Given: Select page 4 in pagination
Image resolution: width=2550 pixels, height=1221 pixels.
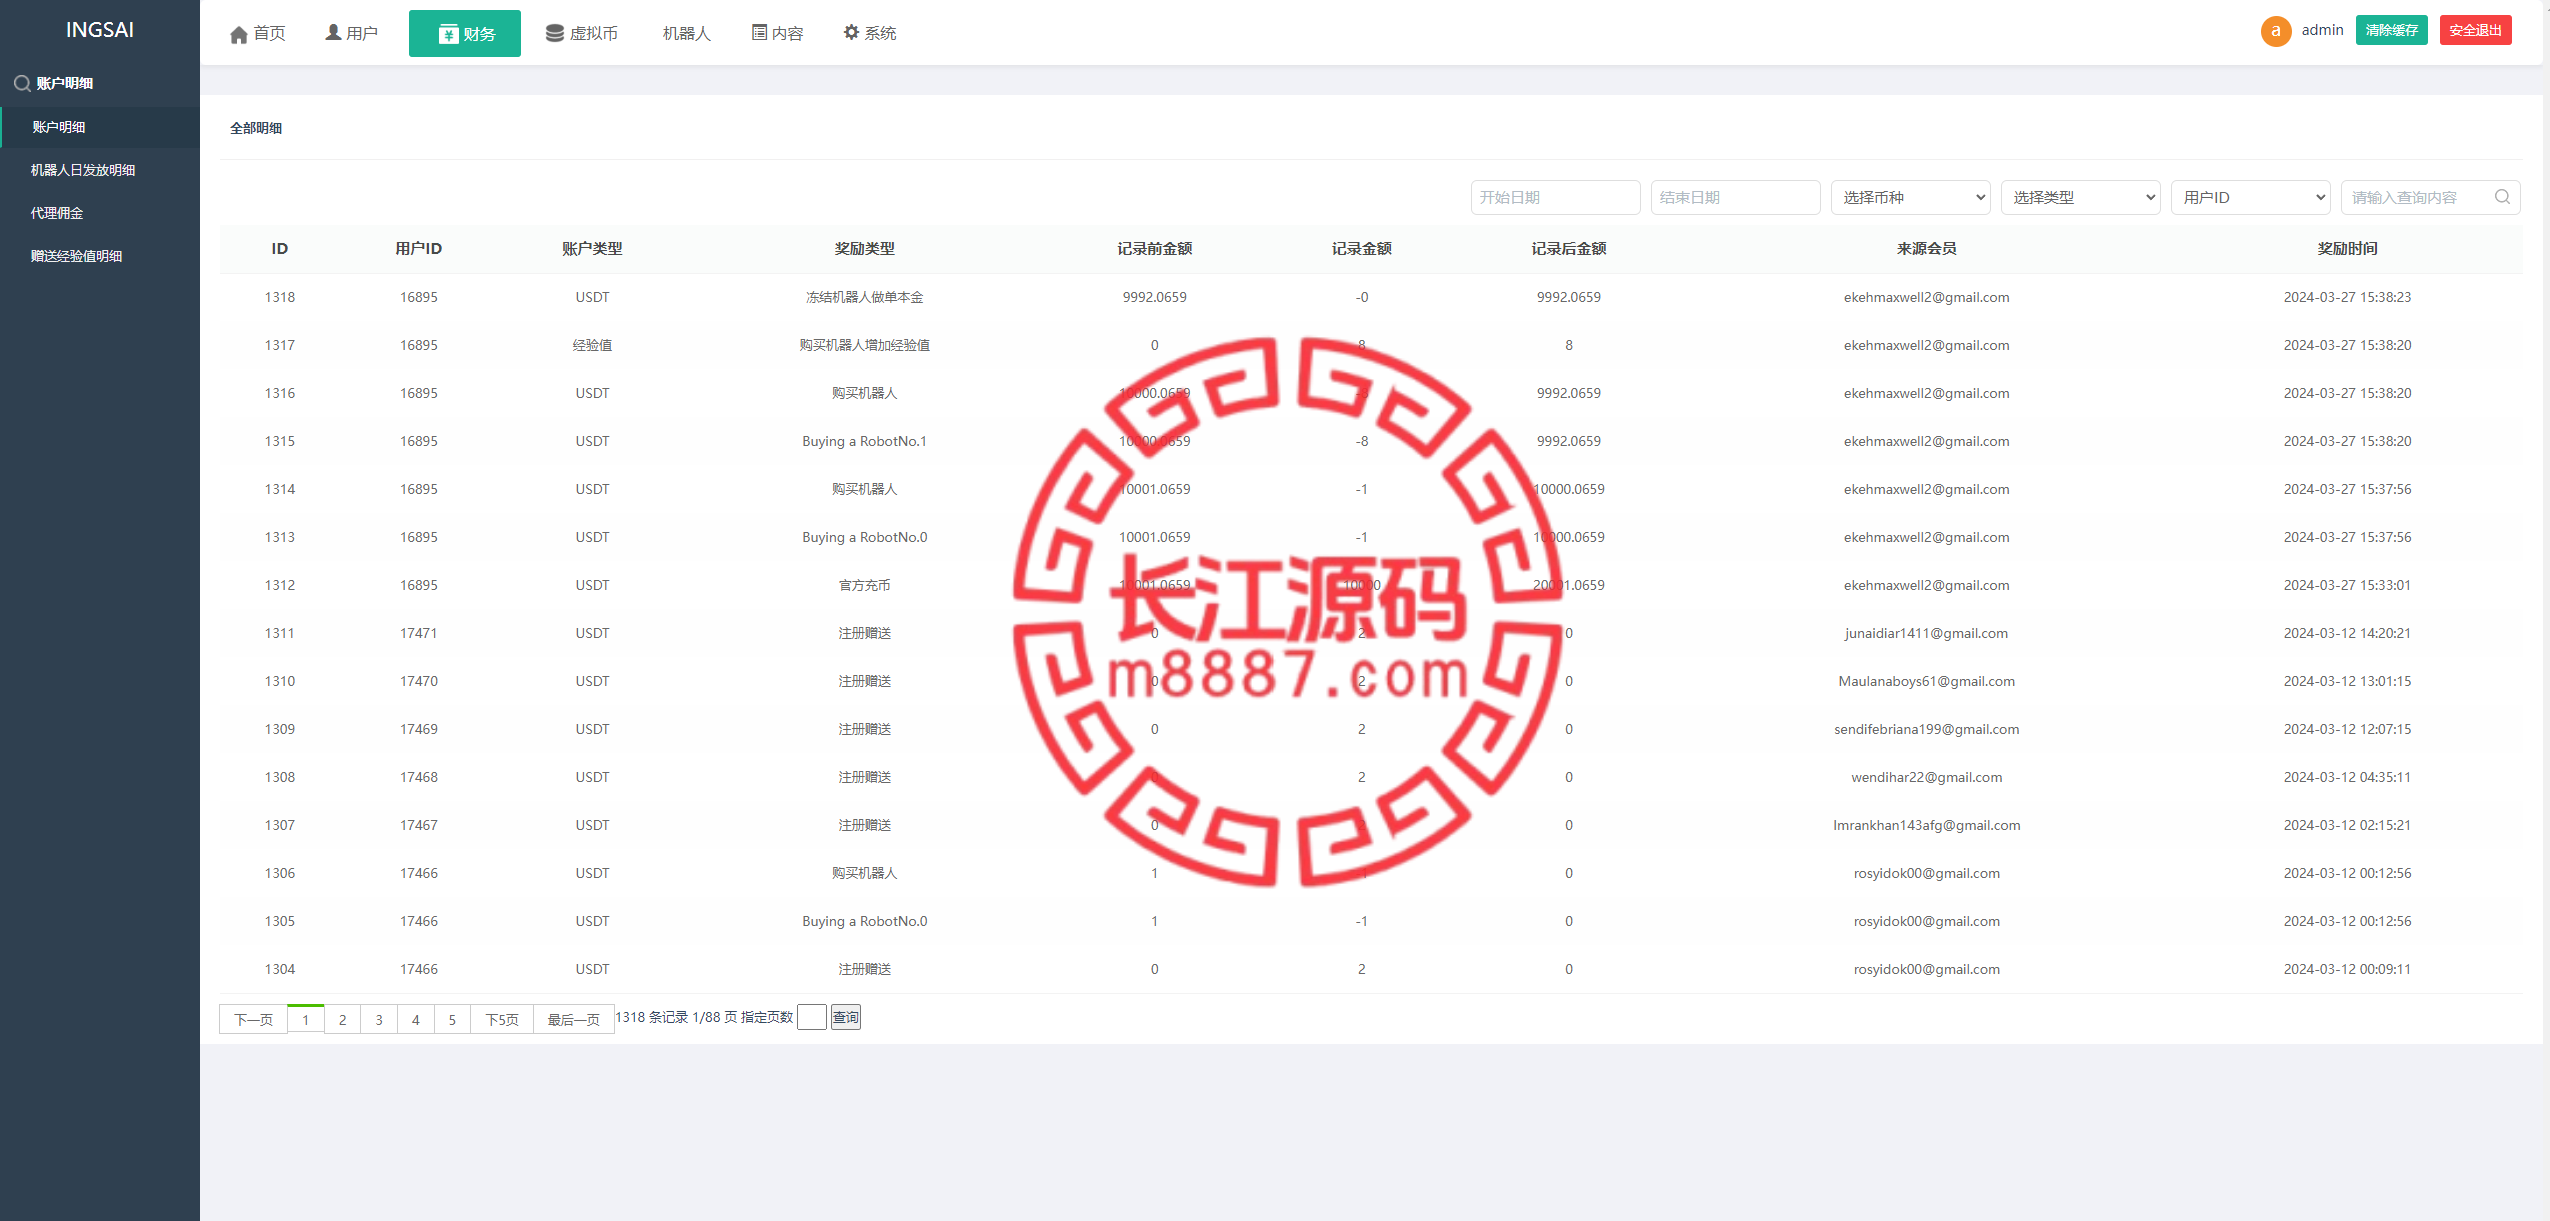Looking at the screenshot, I should 416,1019.
